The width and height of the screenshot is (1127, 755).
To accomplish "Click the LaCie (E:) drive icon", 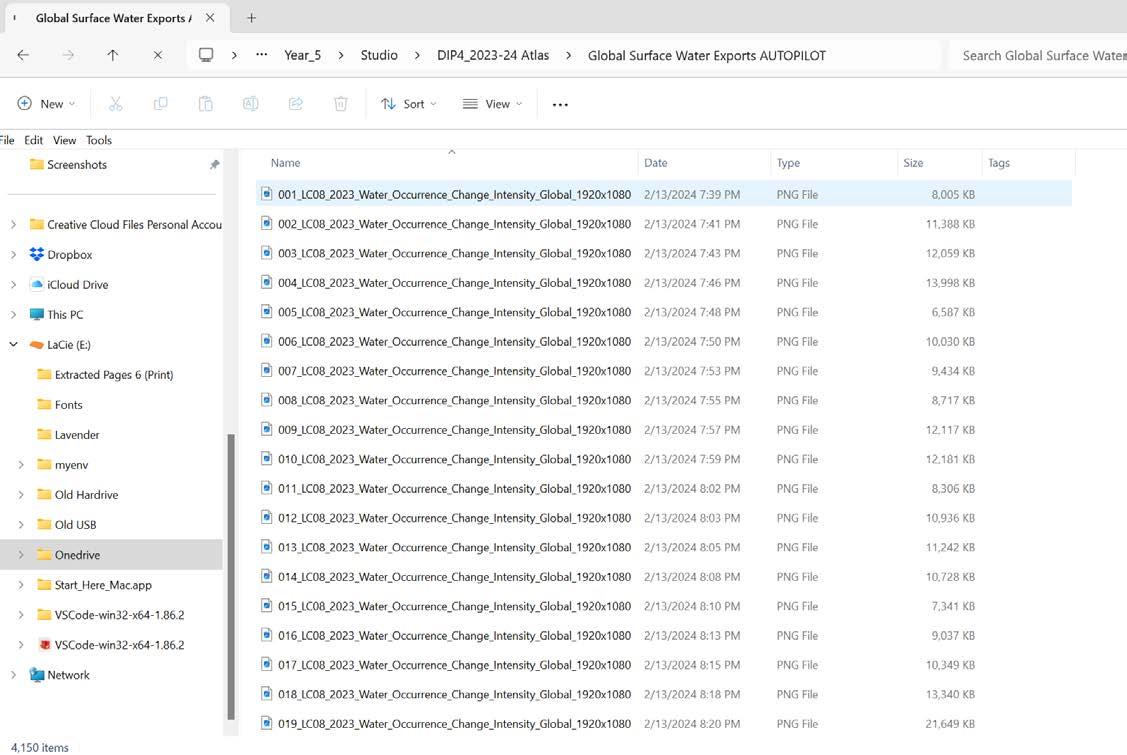I will pyautogui.click(x=37, y=344).
